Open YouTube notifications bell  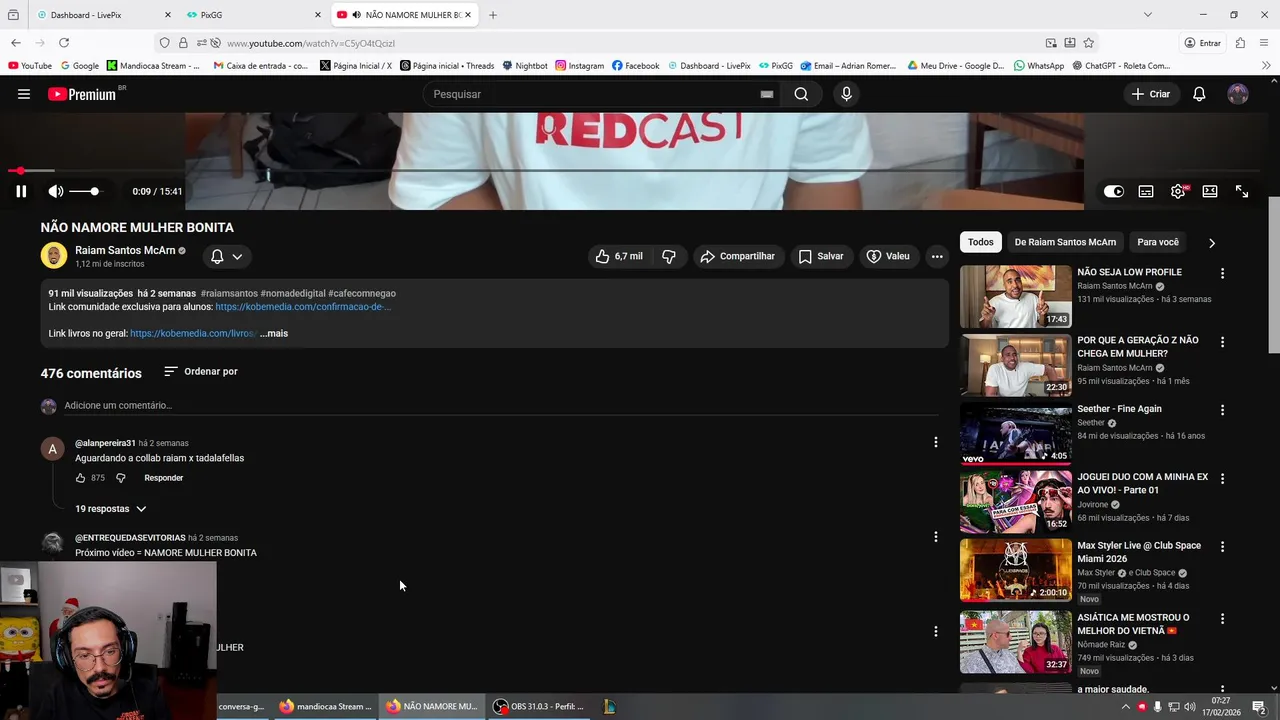[1199, 94]
